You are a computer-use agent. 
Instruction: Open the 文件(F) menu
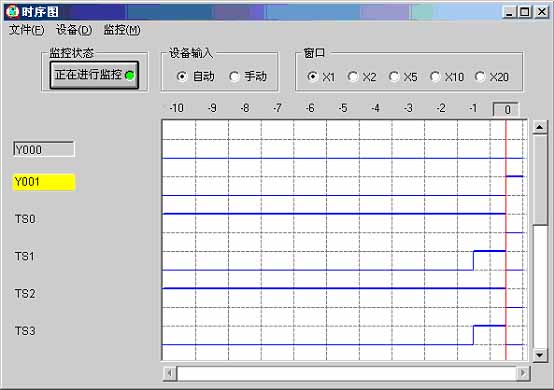click(27, 30)
